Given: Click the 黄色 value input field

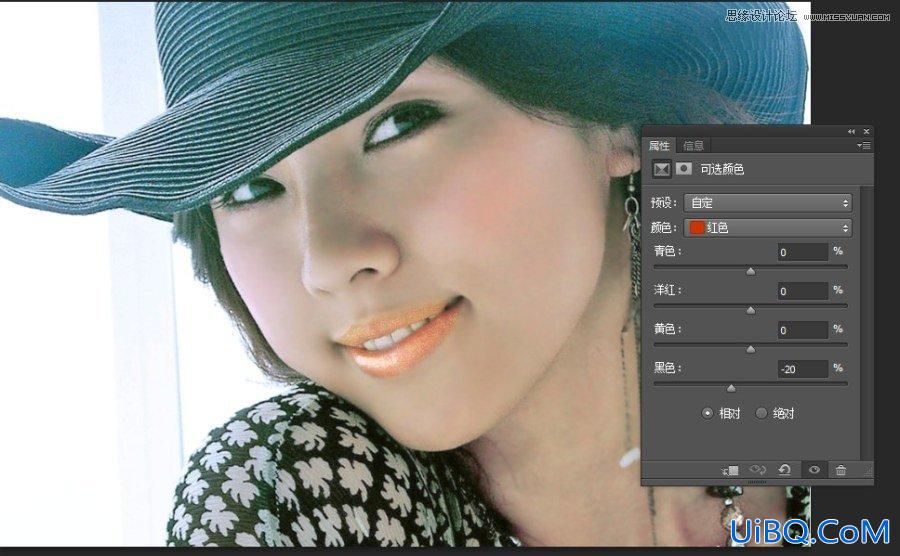Looking at the screenshot, I should point(802,330).
